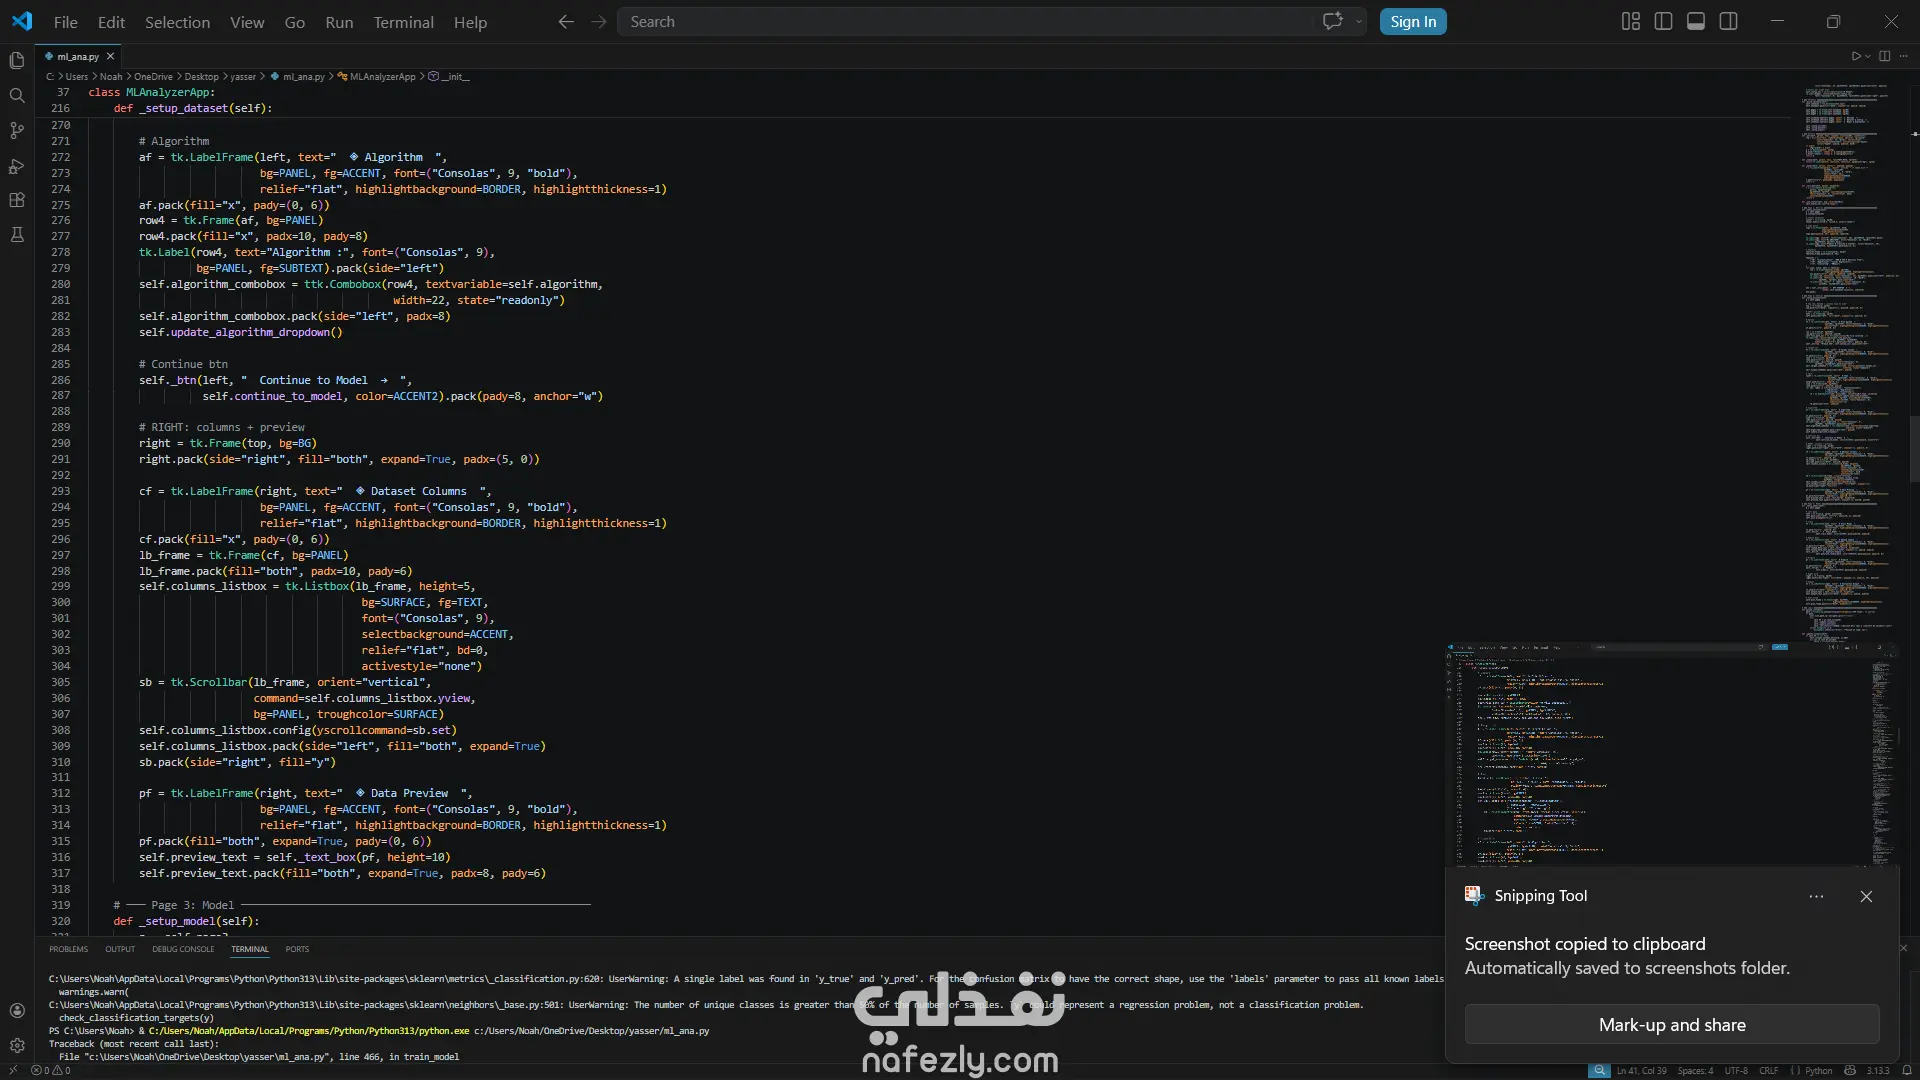Click the VS Code logo icon
Image resolution: width=1920 pixels, height=1080 pixels.
(22, 21)
